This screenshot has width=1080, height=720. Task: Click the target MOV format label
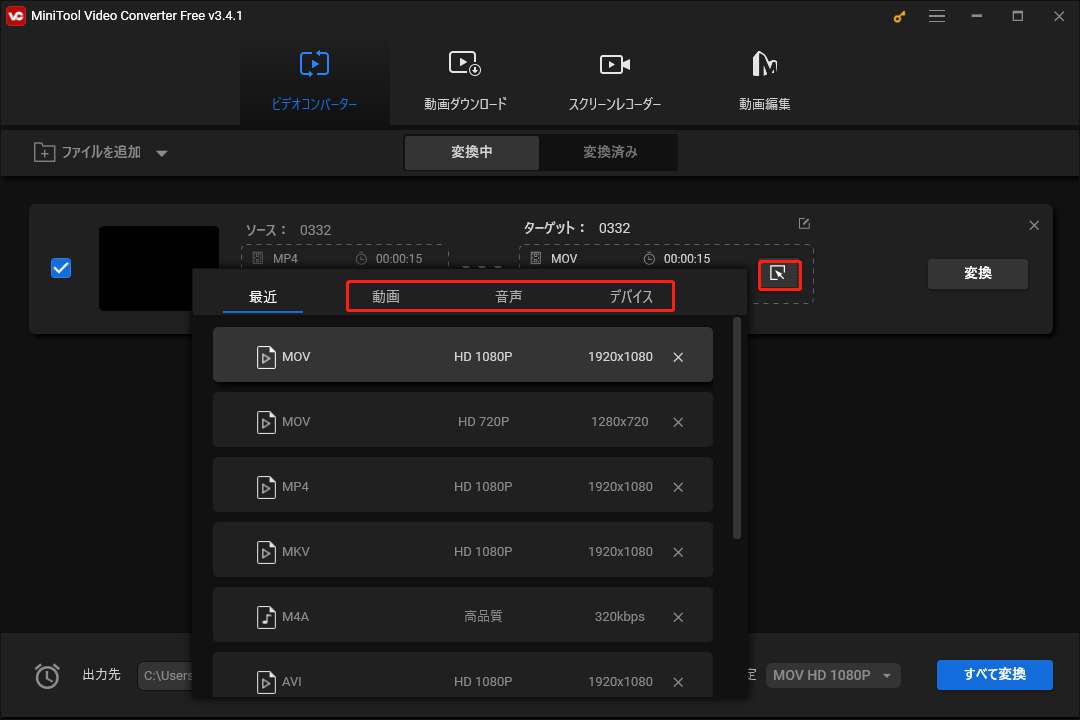[x=563, y=258]
